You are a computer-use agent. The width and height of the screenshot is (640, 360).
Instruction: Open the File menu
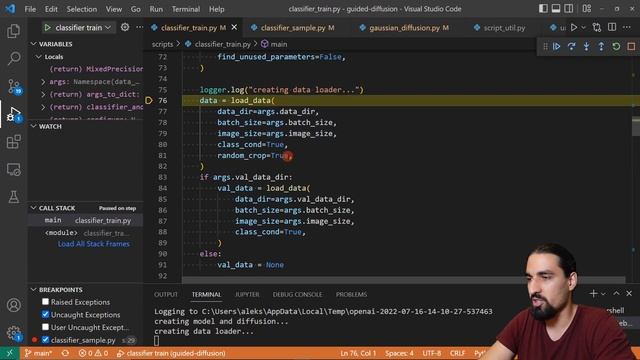click(30, 9)
